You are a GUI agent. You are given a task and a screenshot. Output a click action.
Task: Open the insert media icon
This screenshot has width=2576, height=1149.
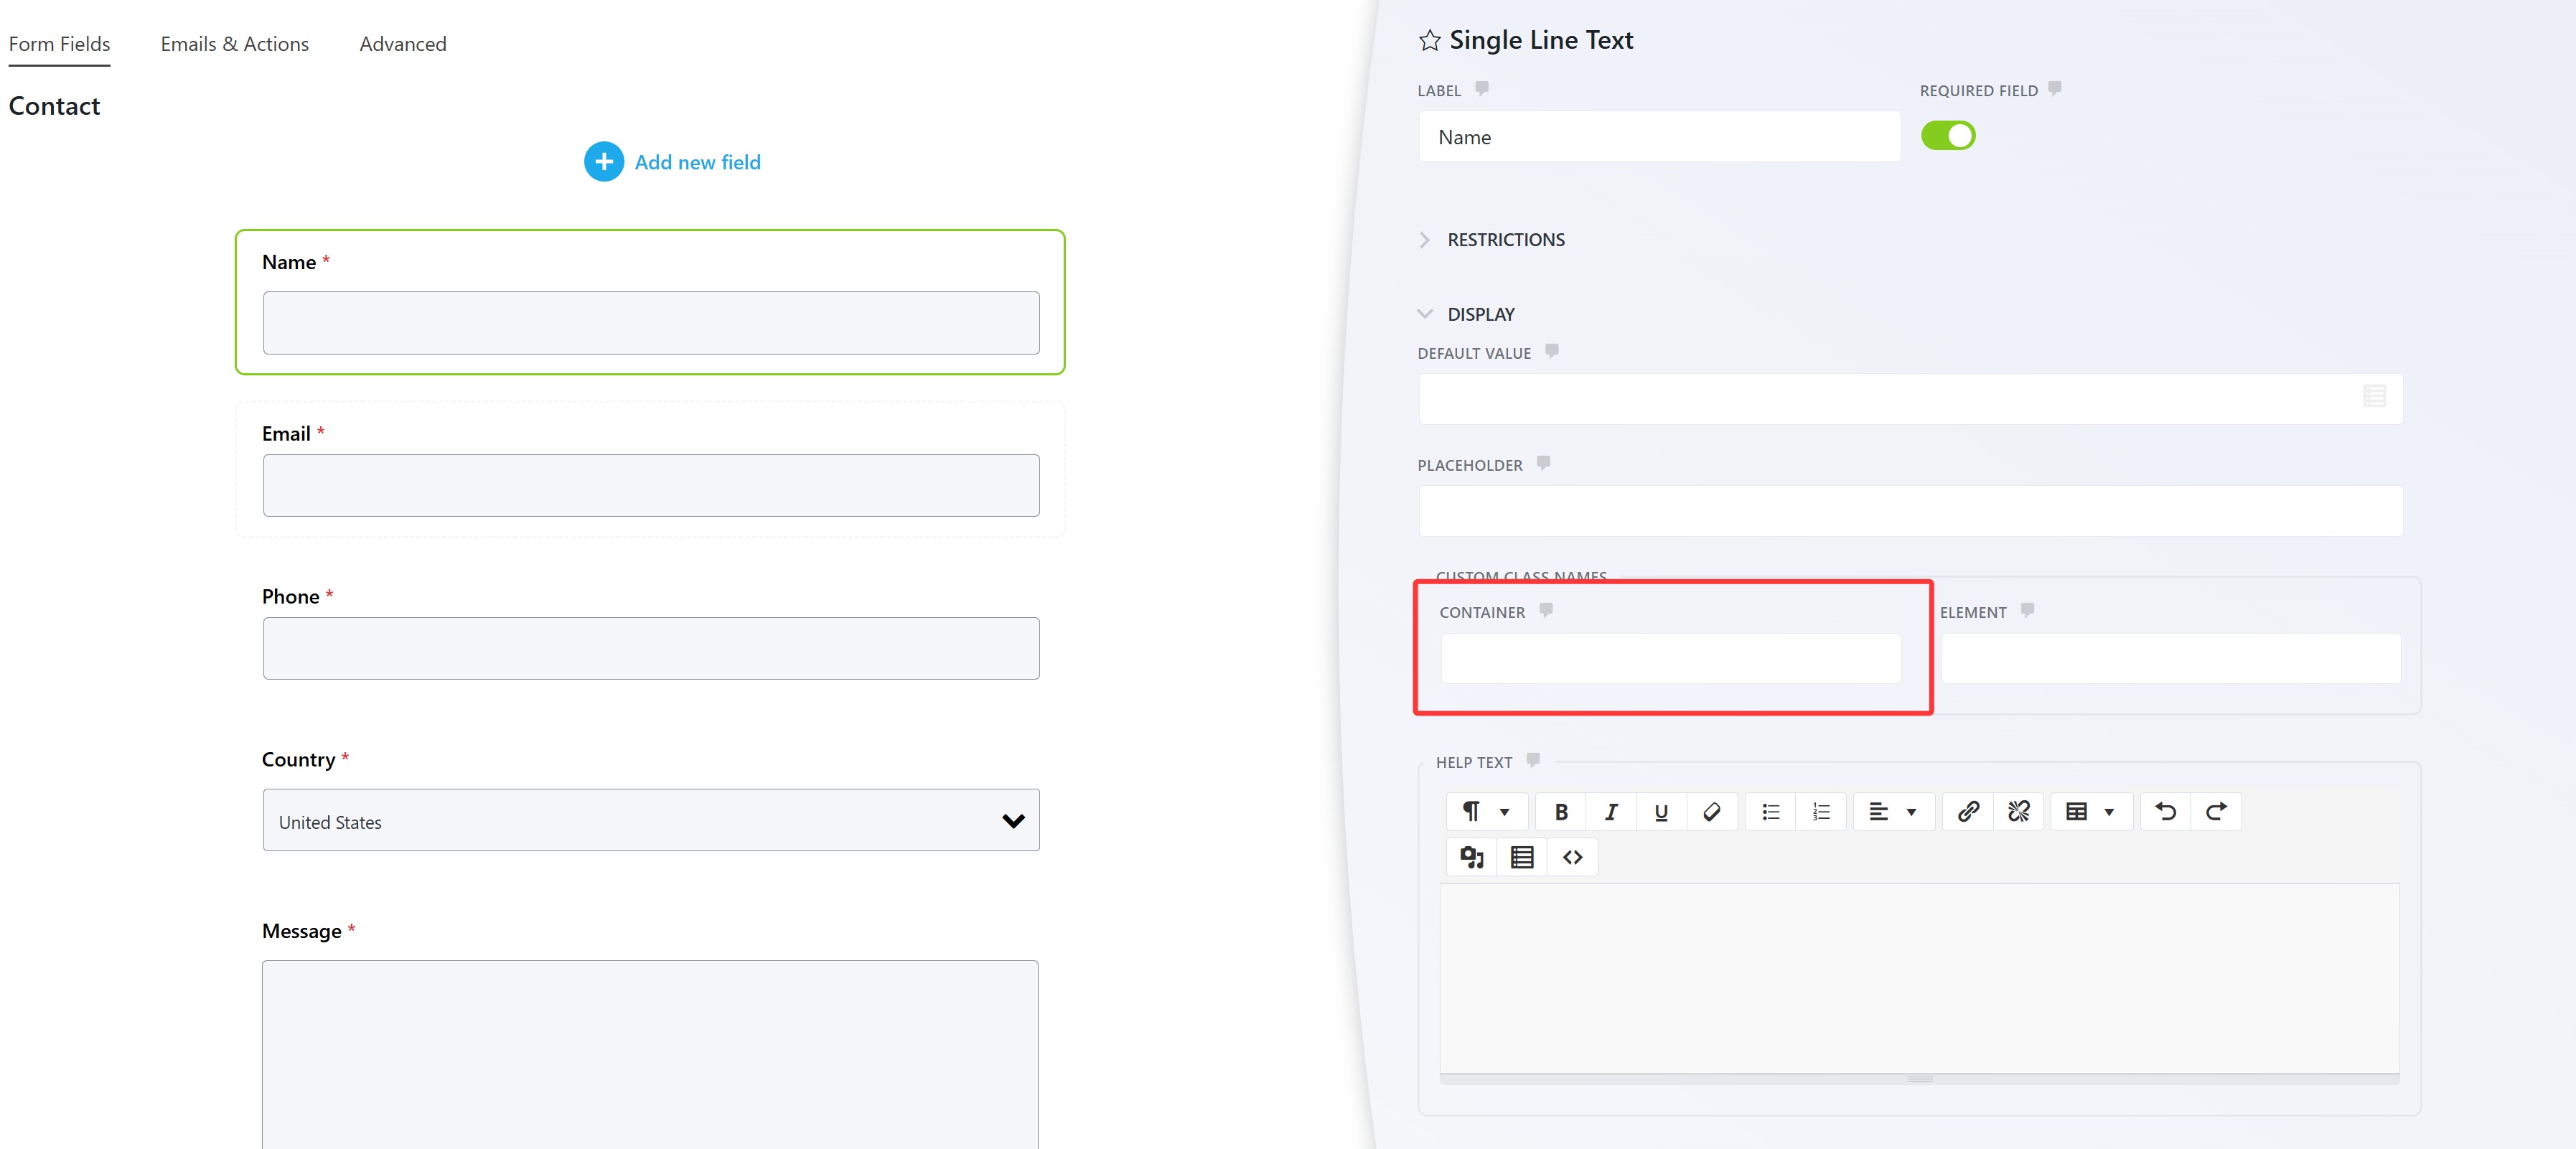1471,857
